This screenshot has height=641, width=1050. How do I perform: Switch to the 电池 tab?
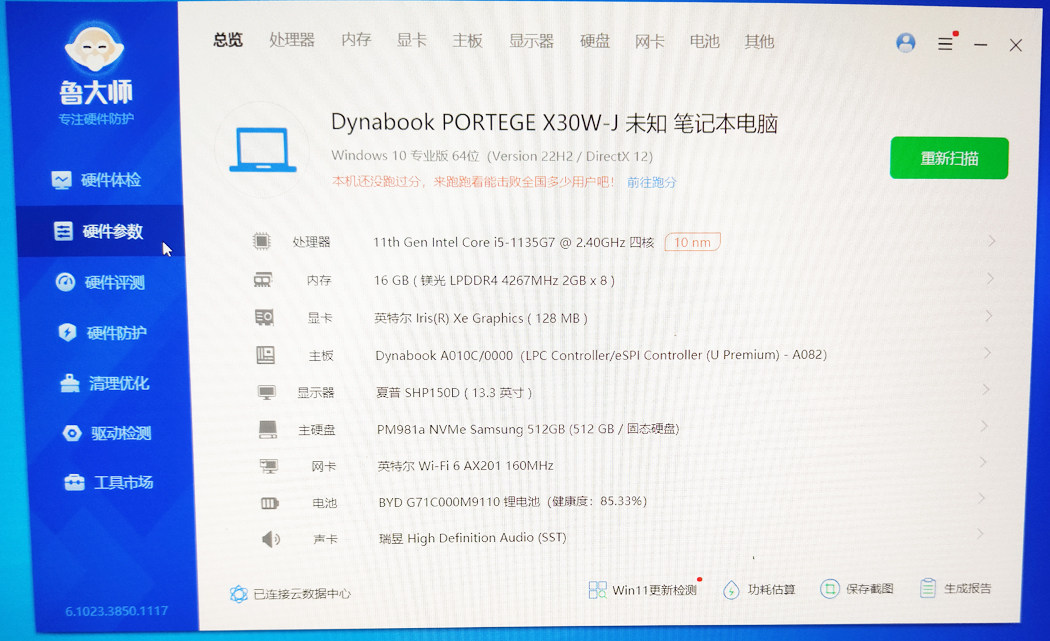point(704,42)
